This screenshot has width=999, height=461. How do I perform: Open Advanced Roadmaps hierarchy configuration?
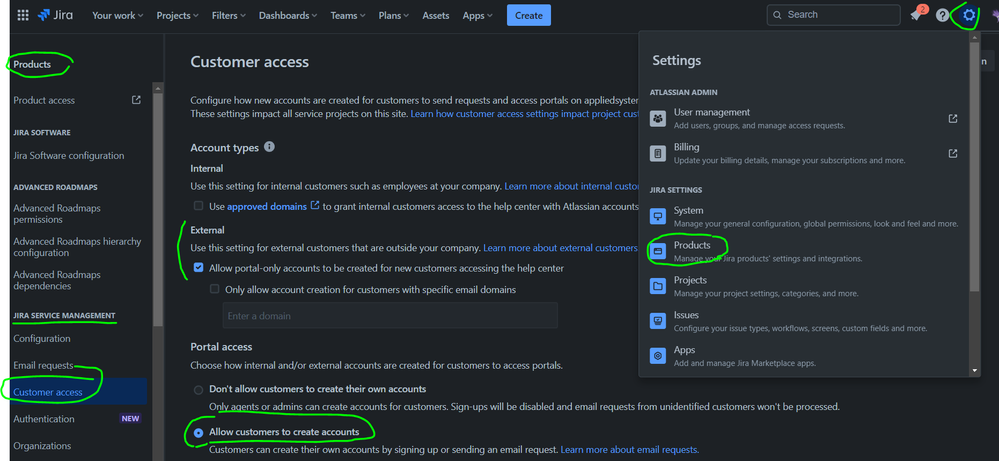click(x=77, y=247)
